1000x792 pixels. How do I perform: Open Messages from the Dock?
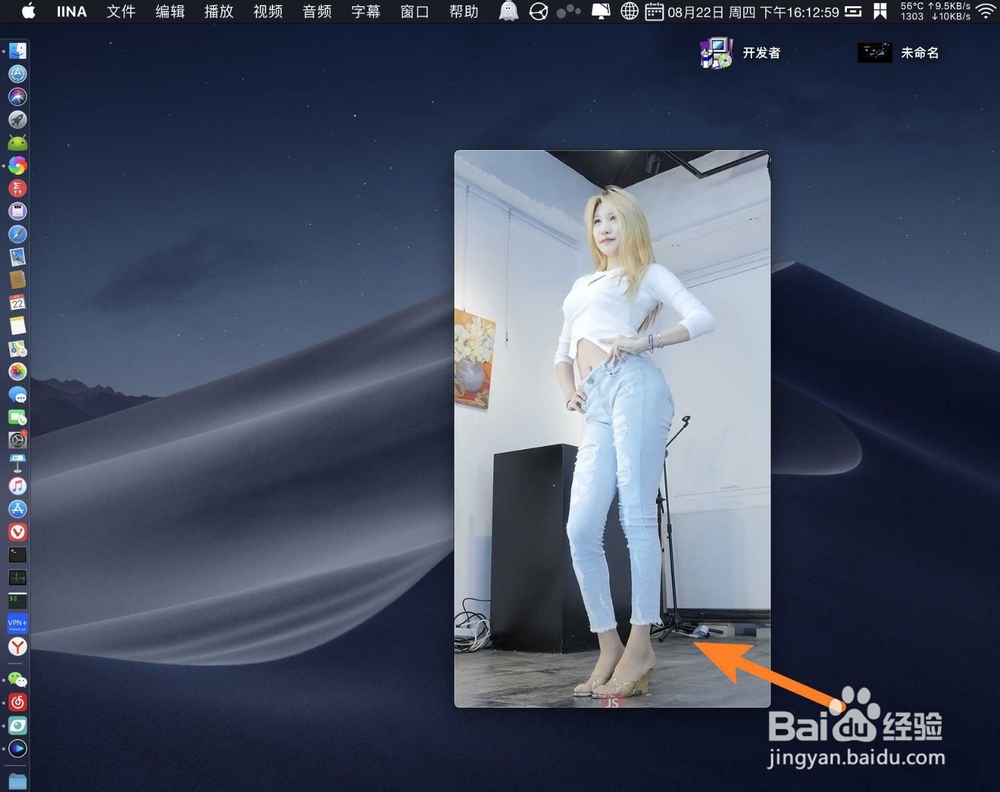(x=17, y=395)
